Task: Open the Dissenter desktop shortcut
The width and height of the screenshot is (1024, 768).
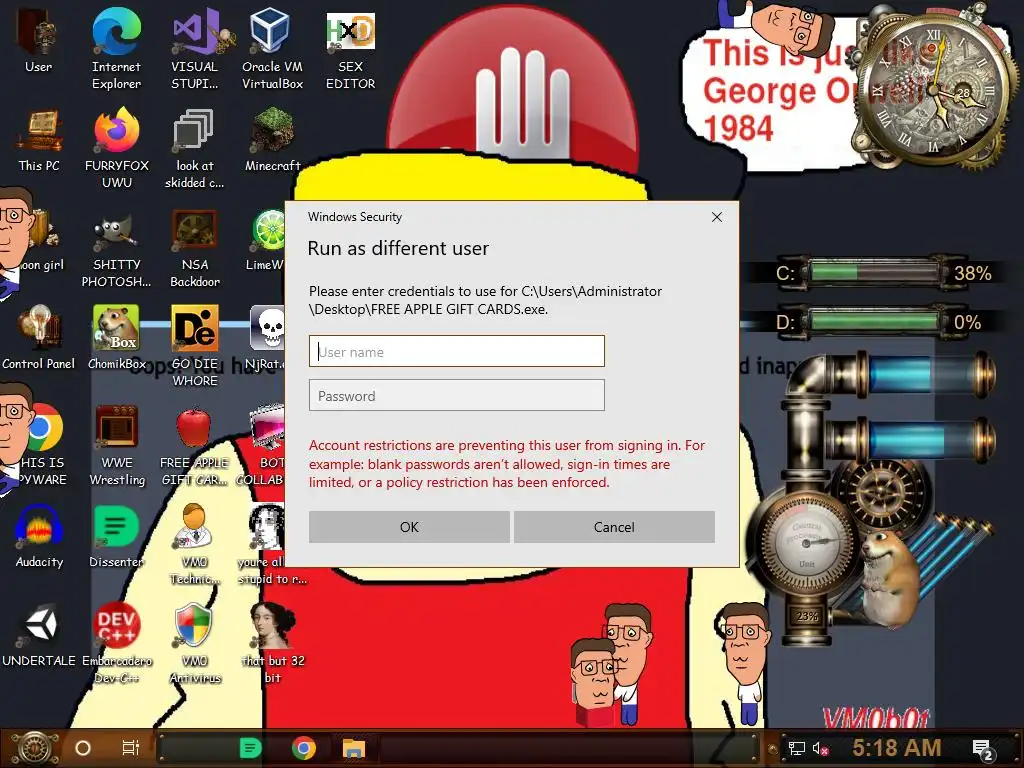Action: click(116, 537)
